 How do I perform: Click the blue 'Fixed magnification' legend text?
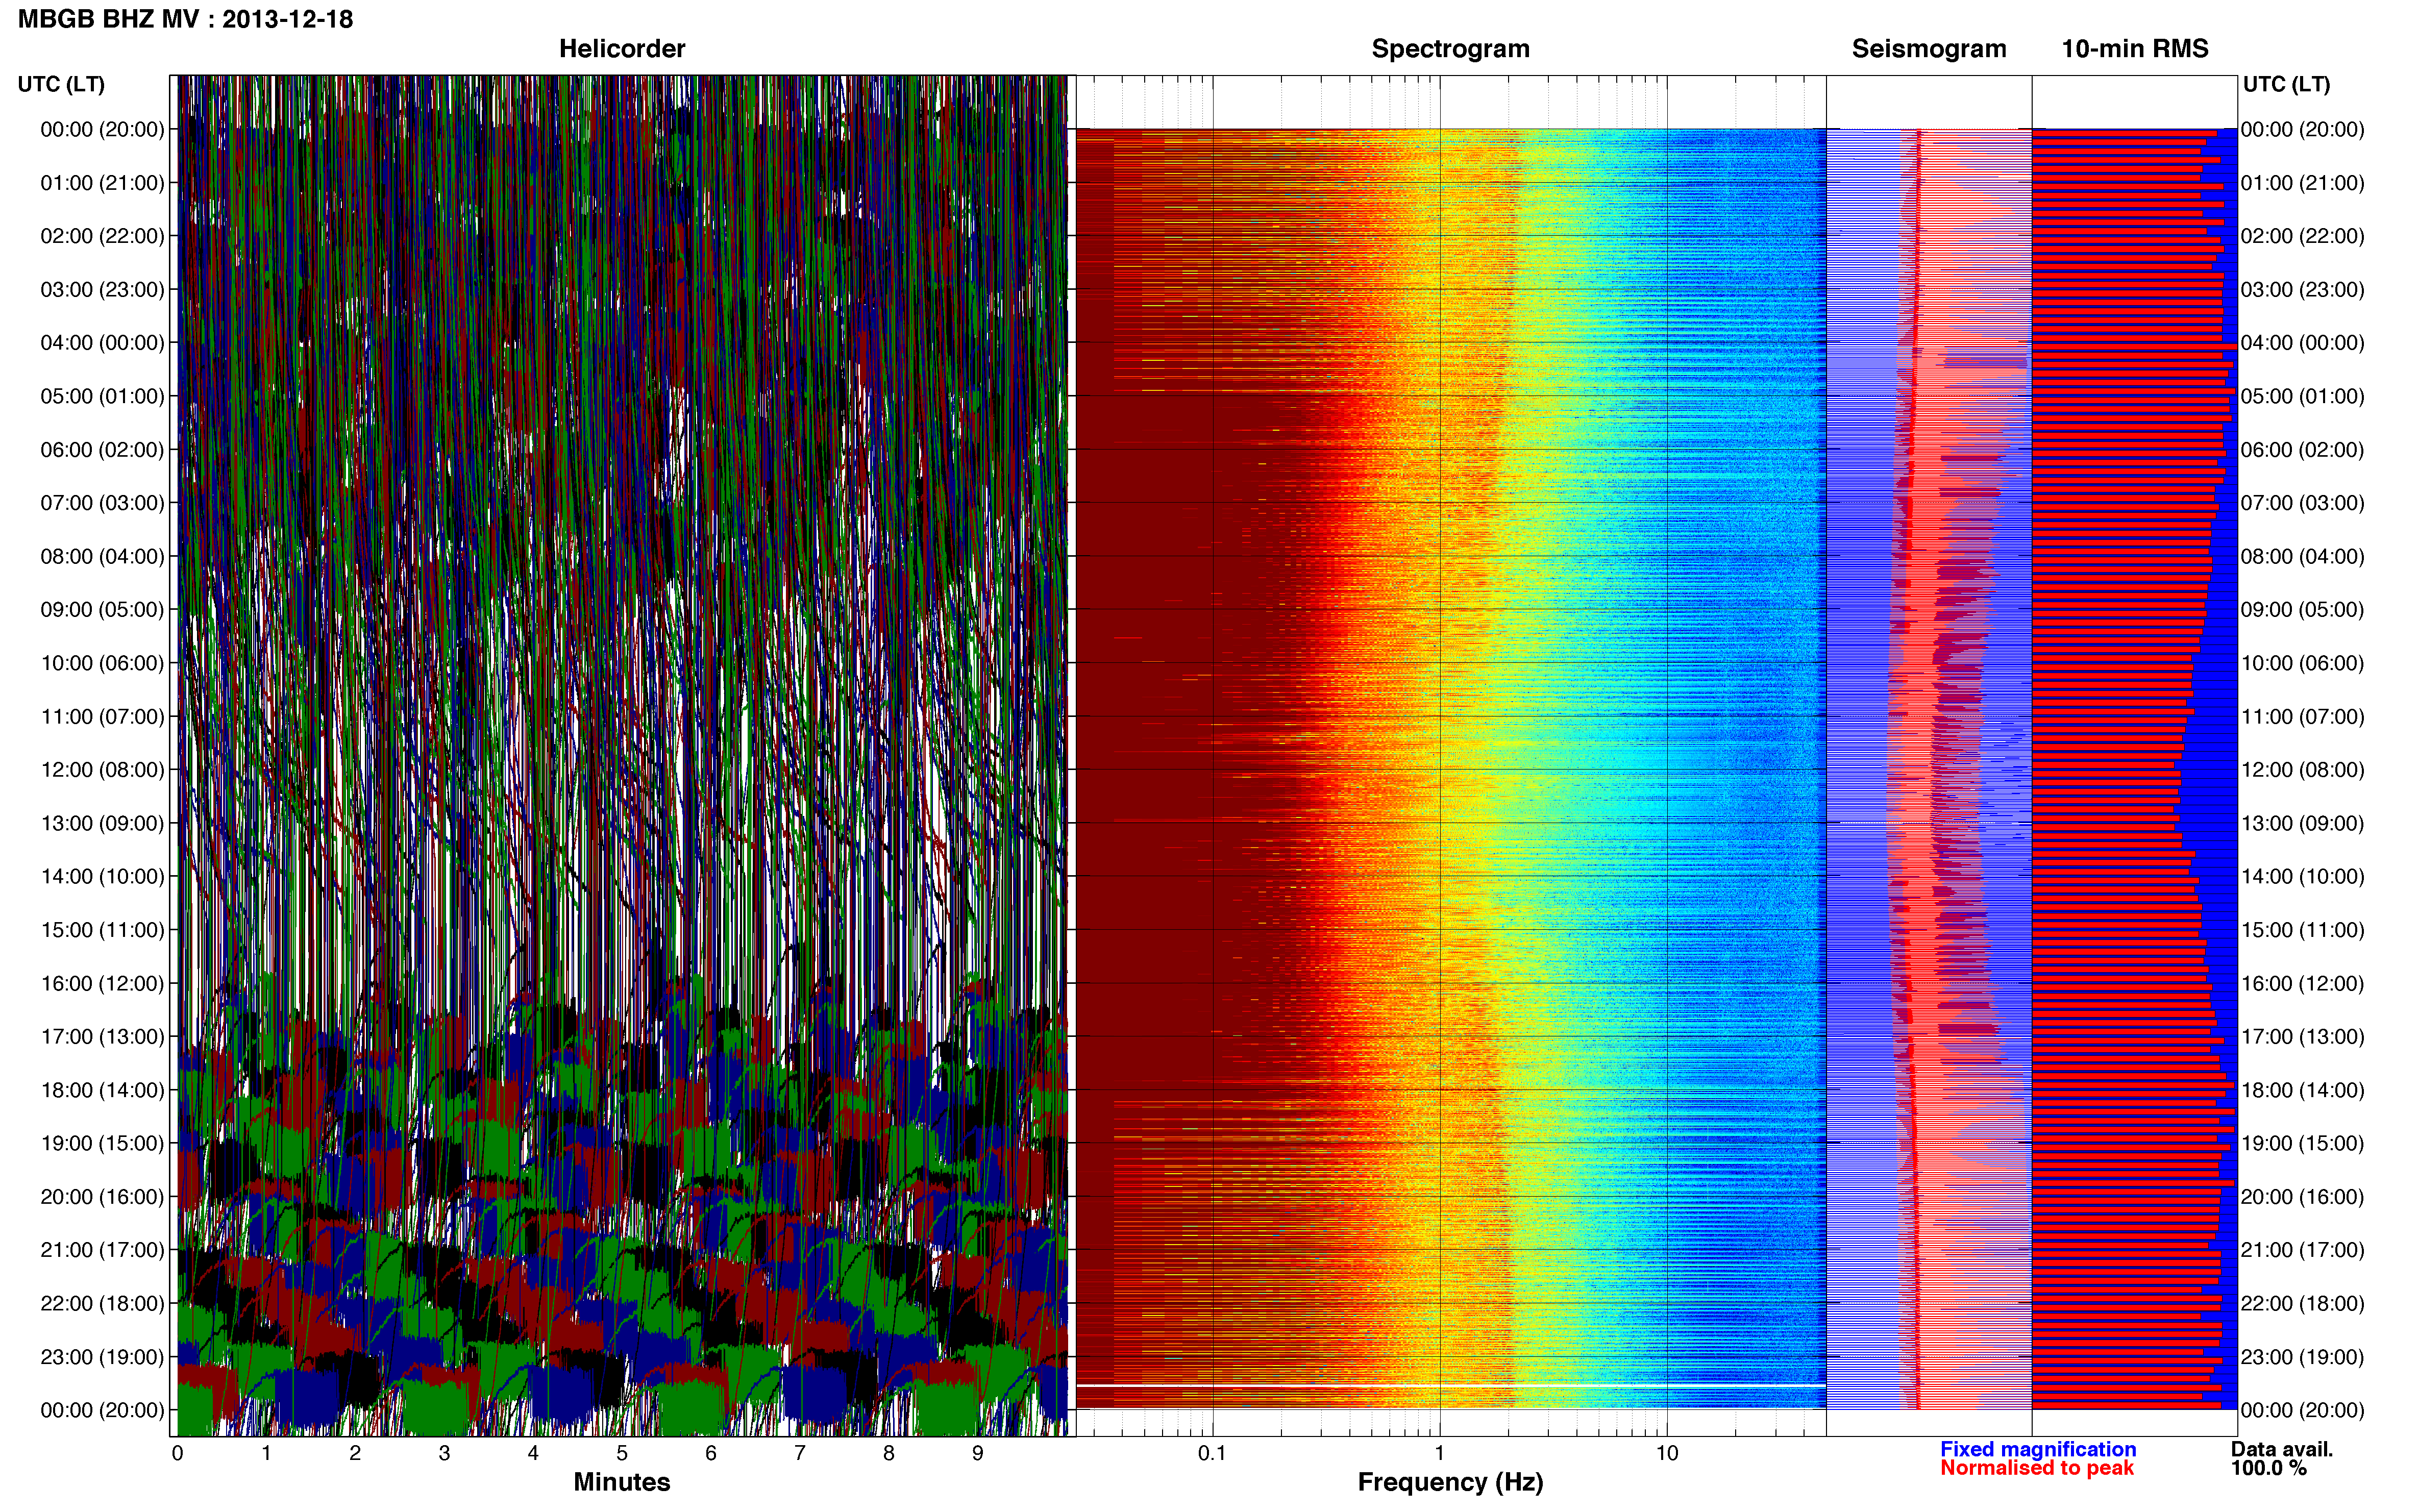[x=2038, y=1449]
